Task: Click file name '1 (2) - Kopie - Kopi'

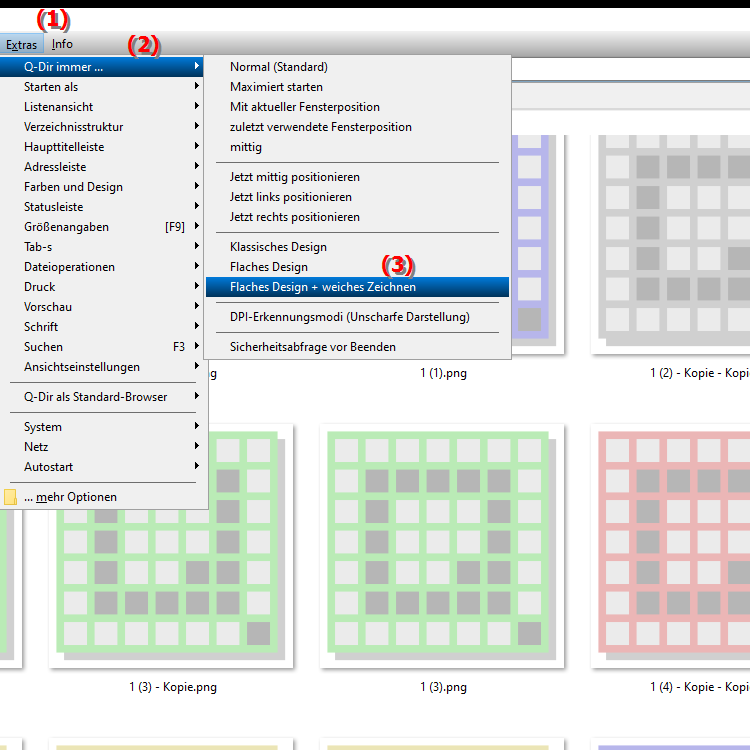Action: (700, 374)
